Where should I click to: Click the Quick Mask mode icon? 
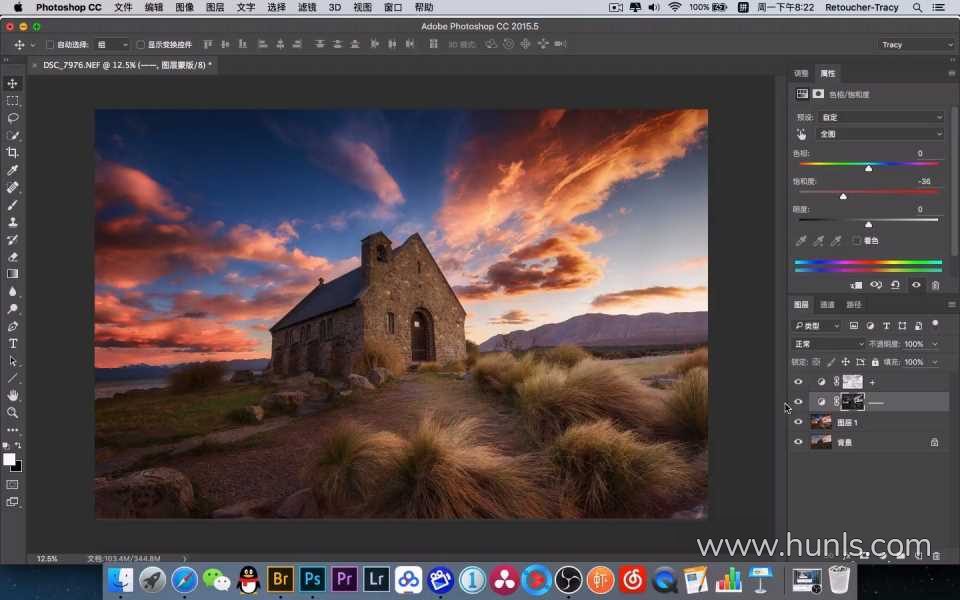(12, 484)
